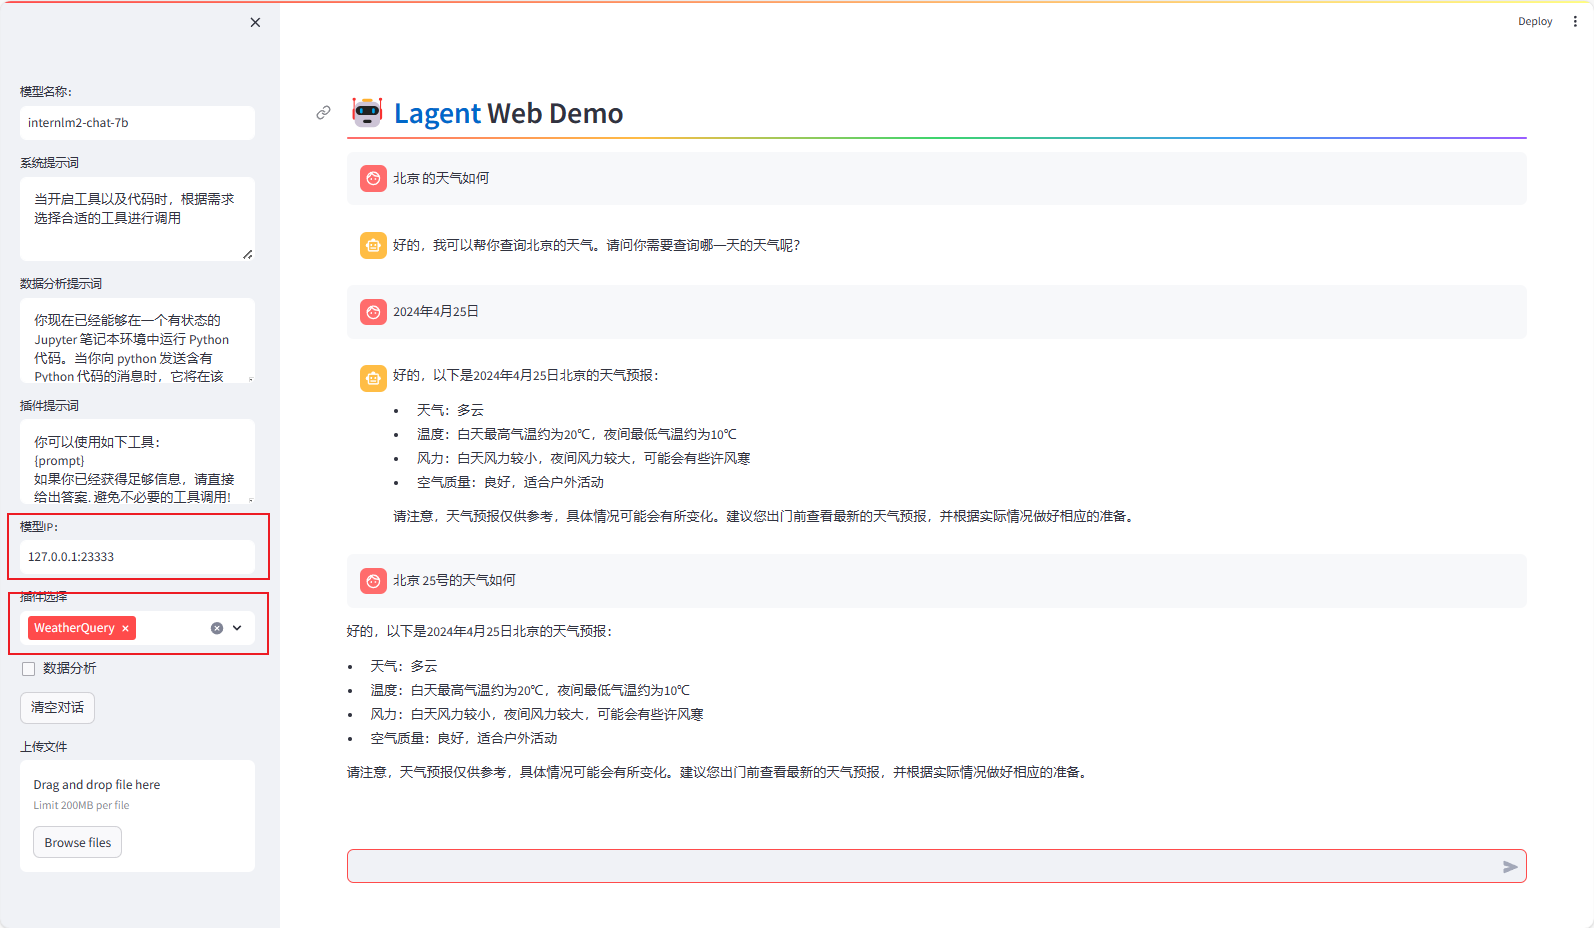Image resolution: width=1594 pixels, height=928 pixels.
Task: Click the robot logo next to Lagent
Action: click(367, 113)
